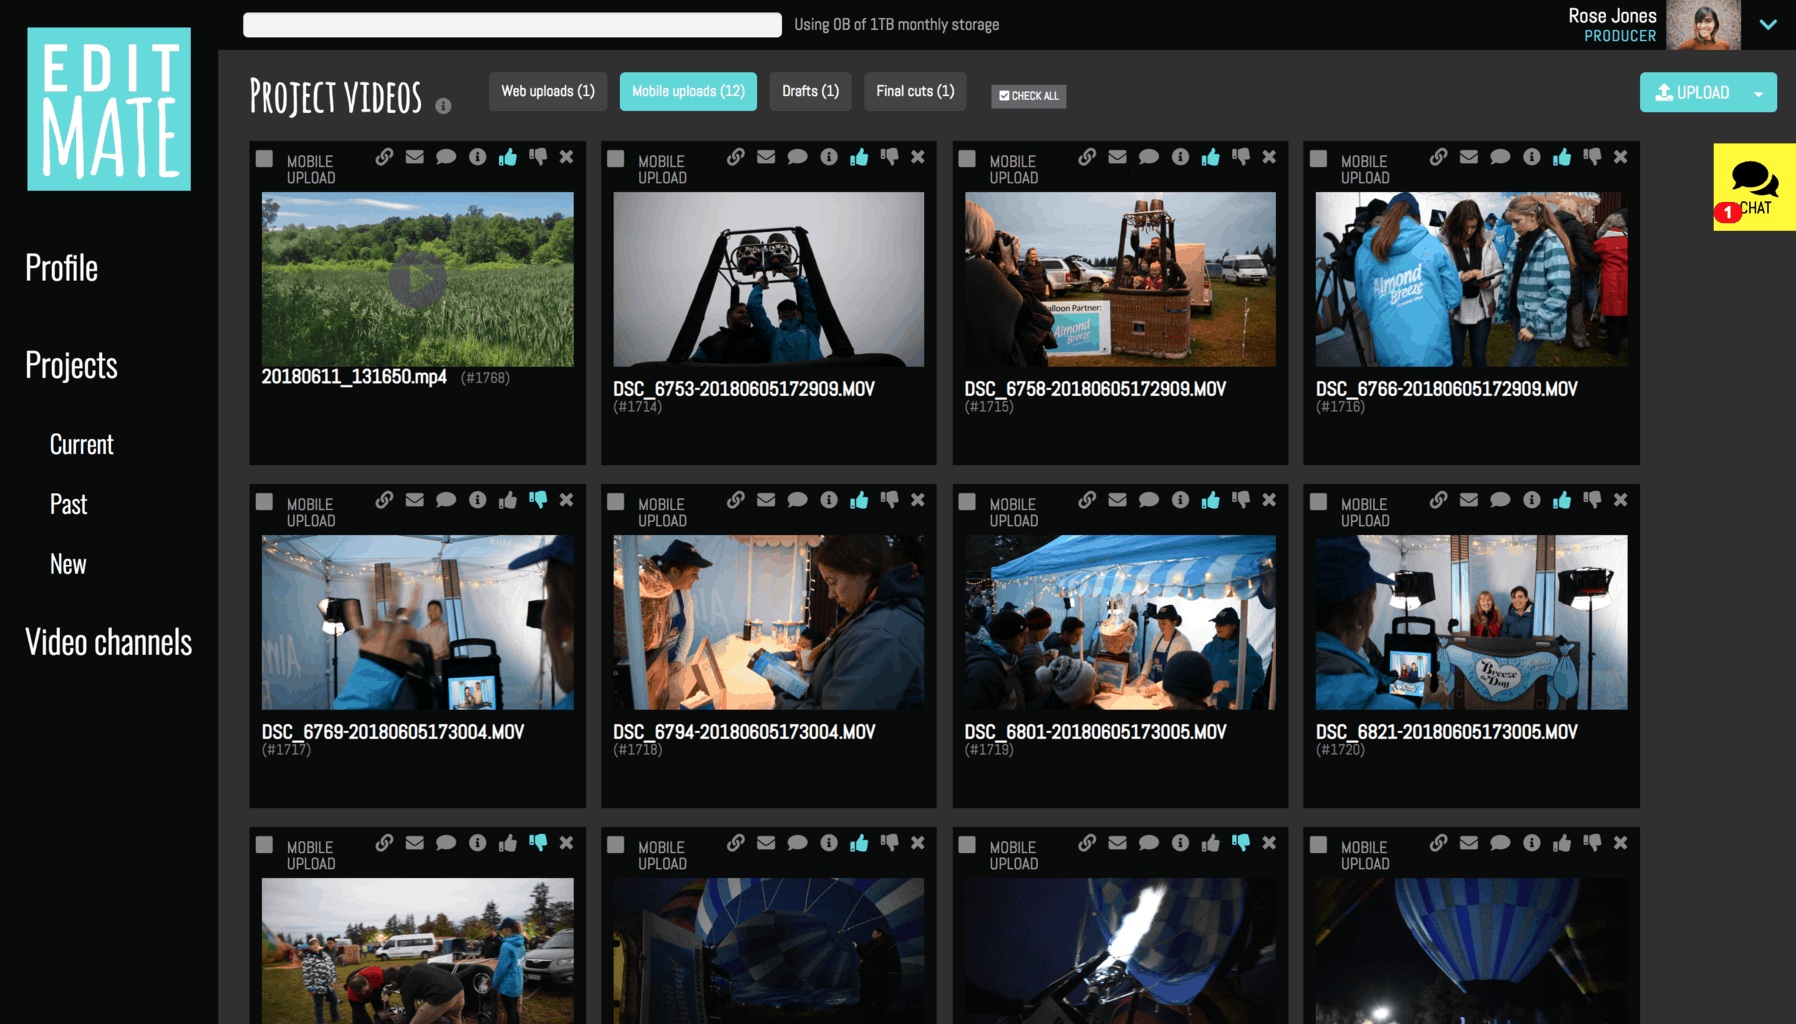This screenshot has width=1796, height=1024.
Task: Switch to Web uploads tab
Action: (x=548, y=91)
